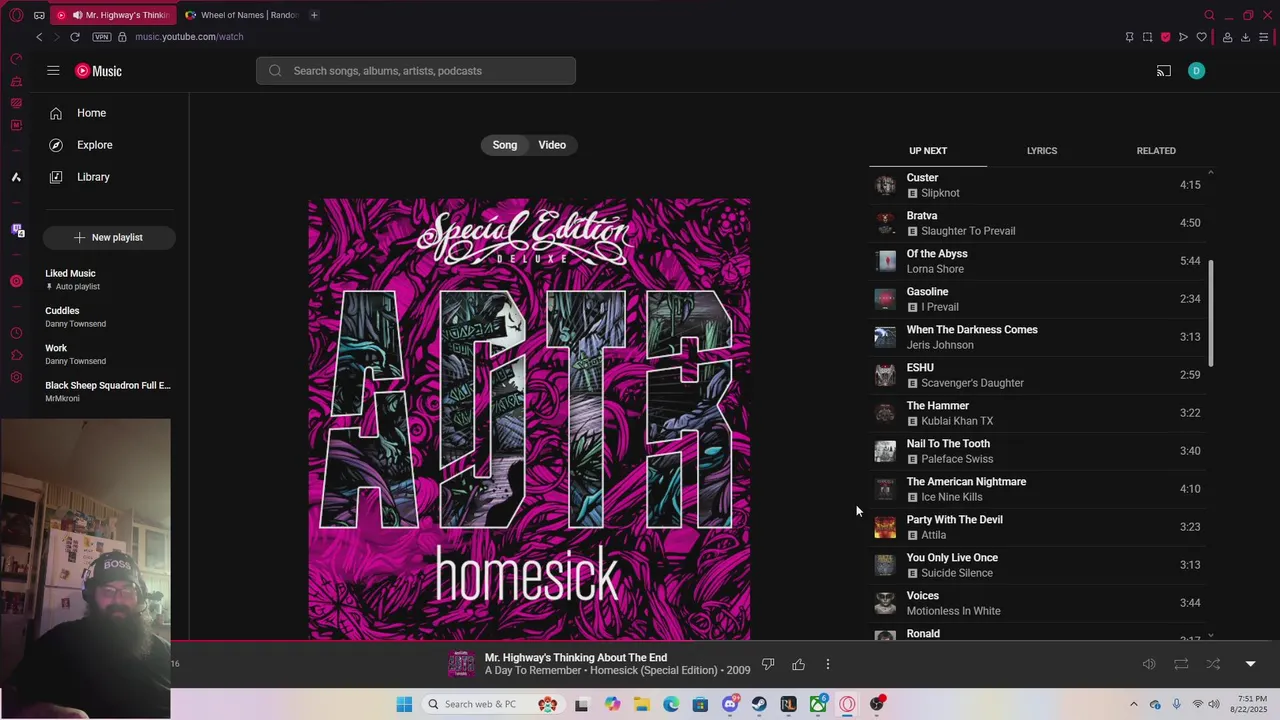Viewport: 1280px width, 720px height.
Task: Open the Explore section in sidebar
Action: (109, 145)
